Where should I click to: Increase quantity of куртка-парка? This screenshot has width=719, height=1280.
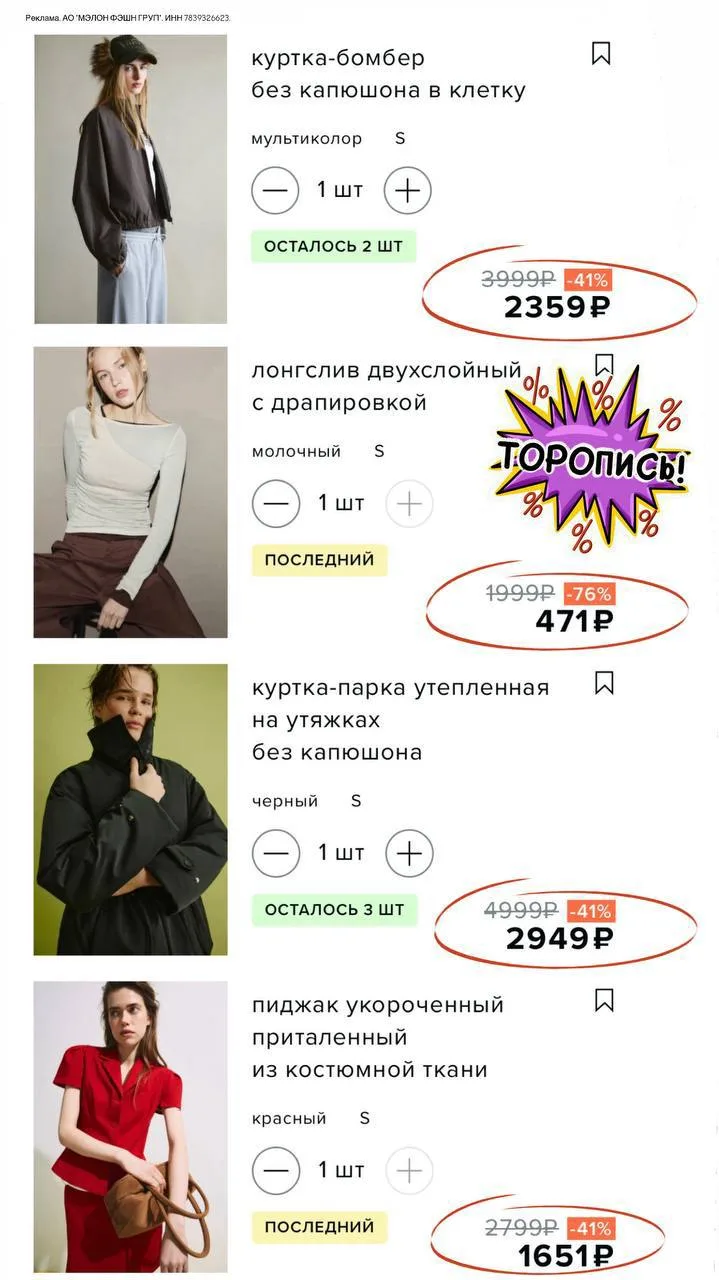pyautogui.click(x=409, y=853)
